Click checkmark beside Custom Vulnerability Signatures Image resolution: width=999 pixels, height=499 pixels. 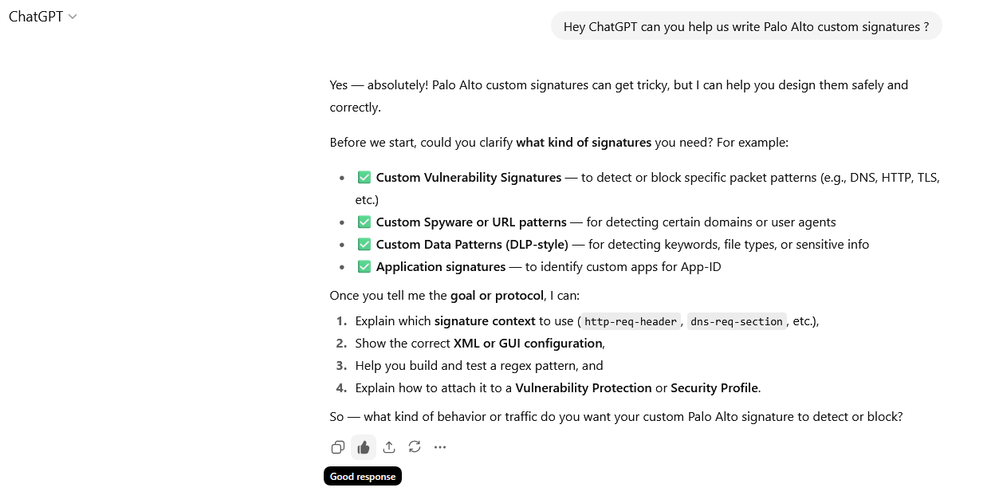[364, 178]
